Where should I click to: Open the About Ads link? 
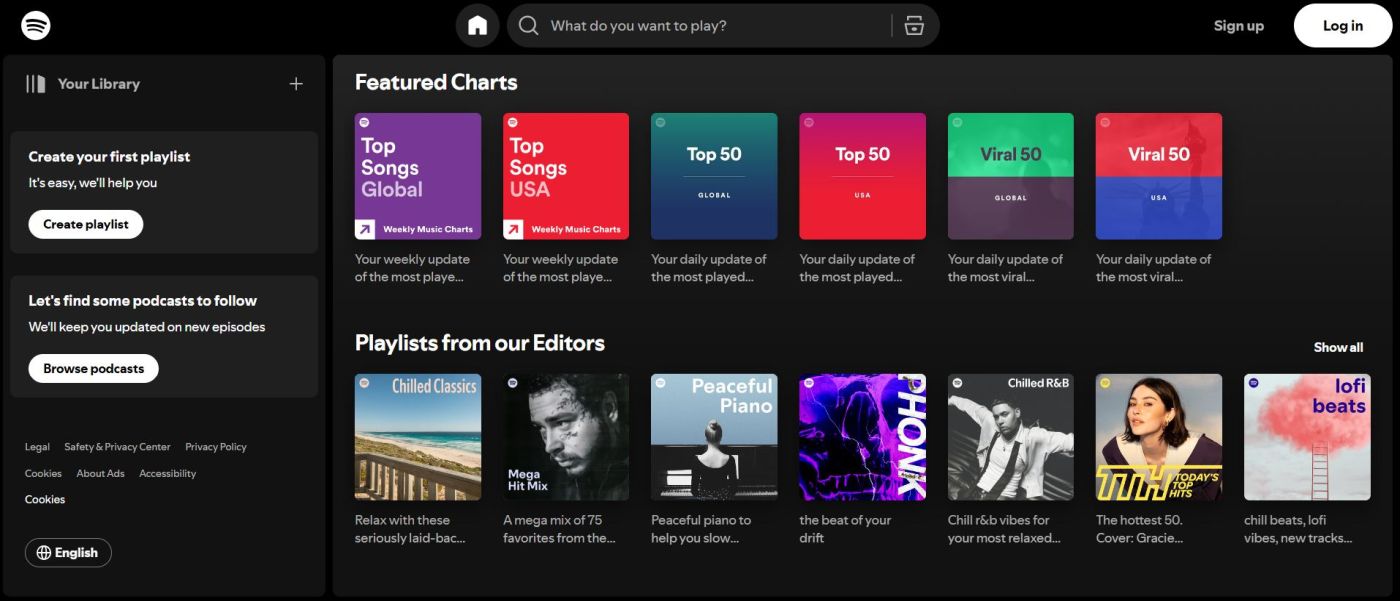[x=101, y=474]
